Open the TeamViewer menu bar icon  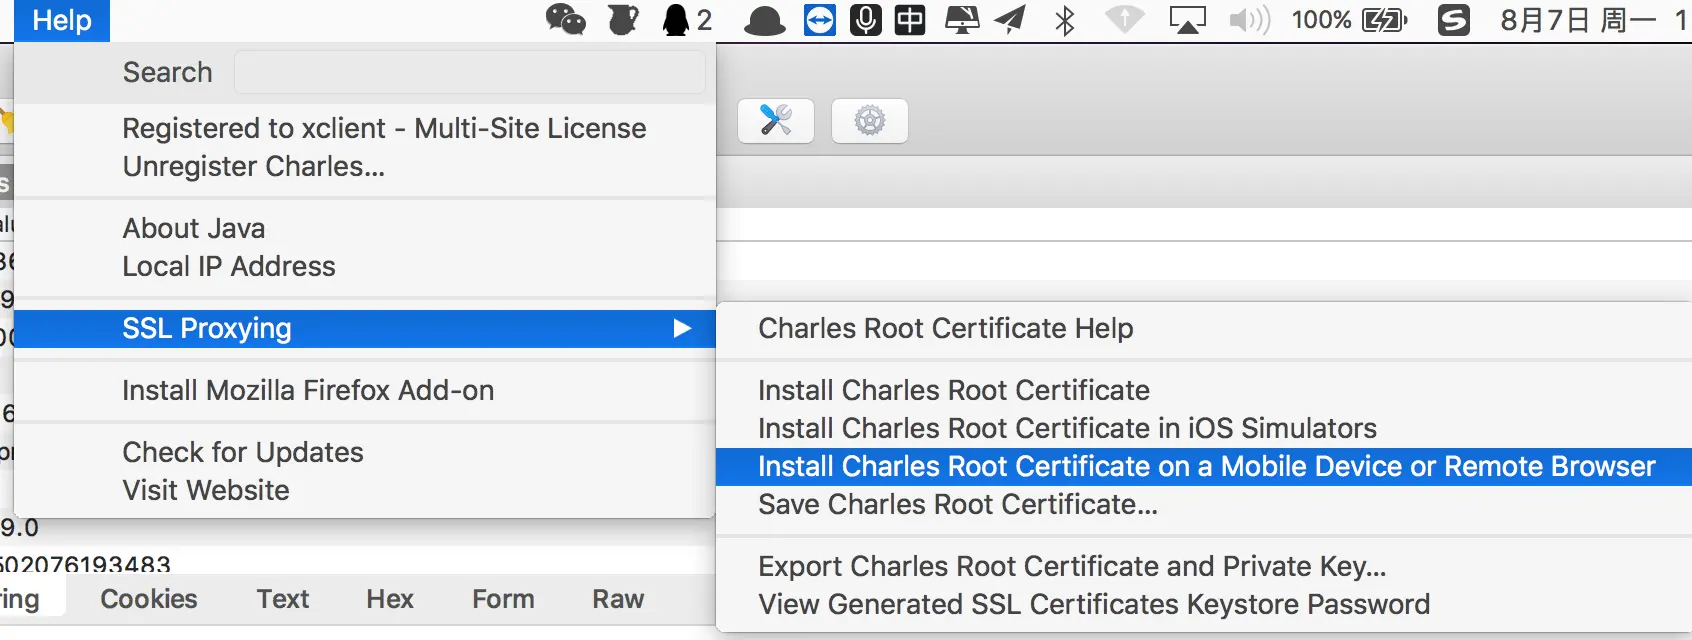point(820,20)
